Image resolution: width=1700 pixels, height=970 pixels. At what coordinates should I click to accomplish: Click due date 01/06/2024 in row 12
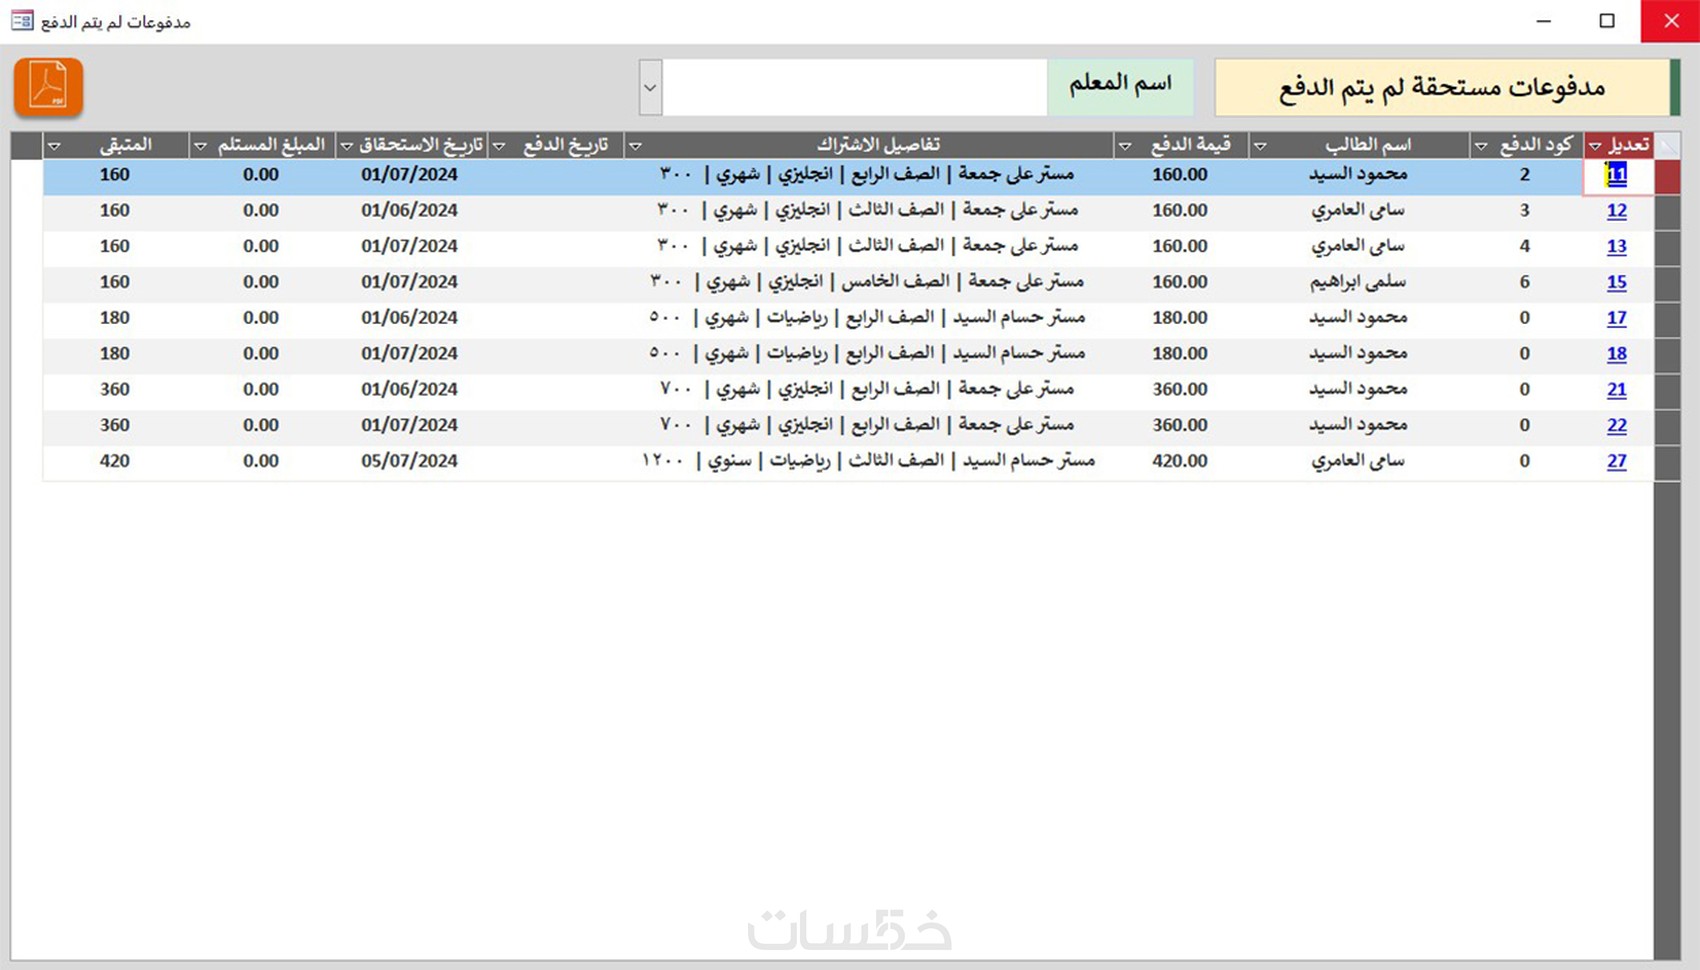409,211
